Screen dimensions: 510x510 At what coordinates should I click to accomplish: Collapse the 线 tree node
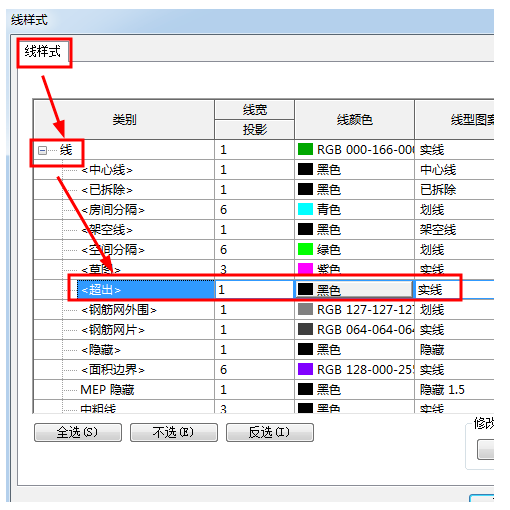42,150
